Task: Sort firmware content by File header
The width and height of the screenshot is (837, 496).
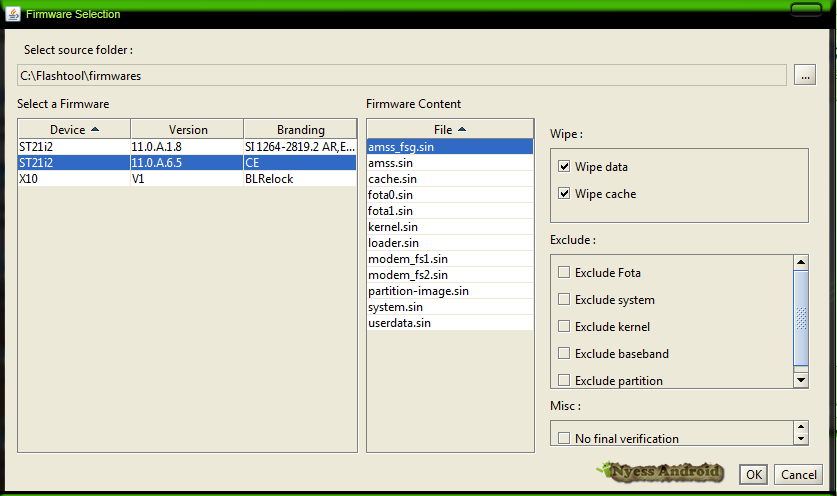Action: [x=450, y=130]
